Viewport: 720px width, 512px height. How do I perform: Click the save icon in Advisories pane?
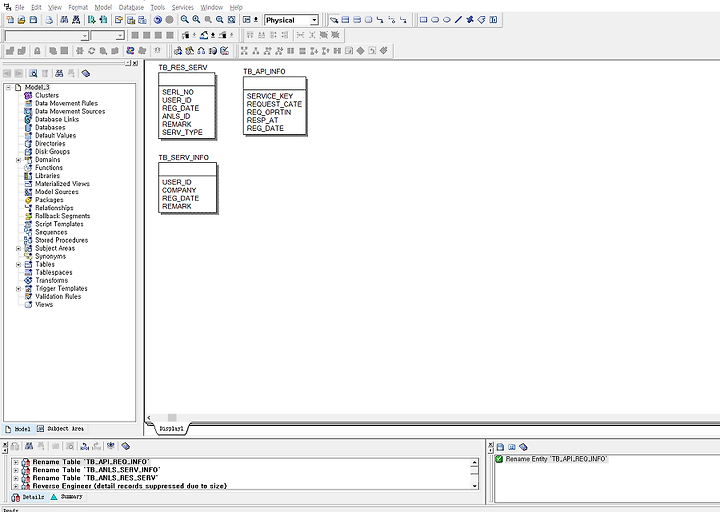(501, 447)
